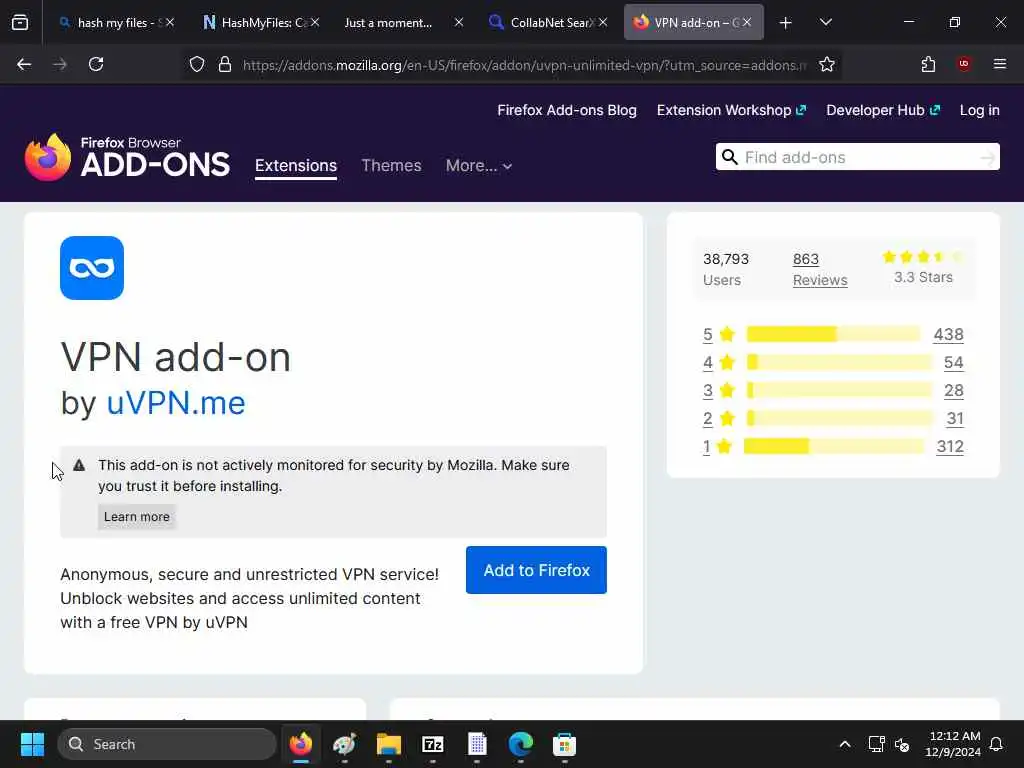Filter reviews by 4 star bar

coord(839,362)
